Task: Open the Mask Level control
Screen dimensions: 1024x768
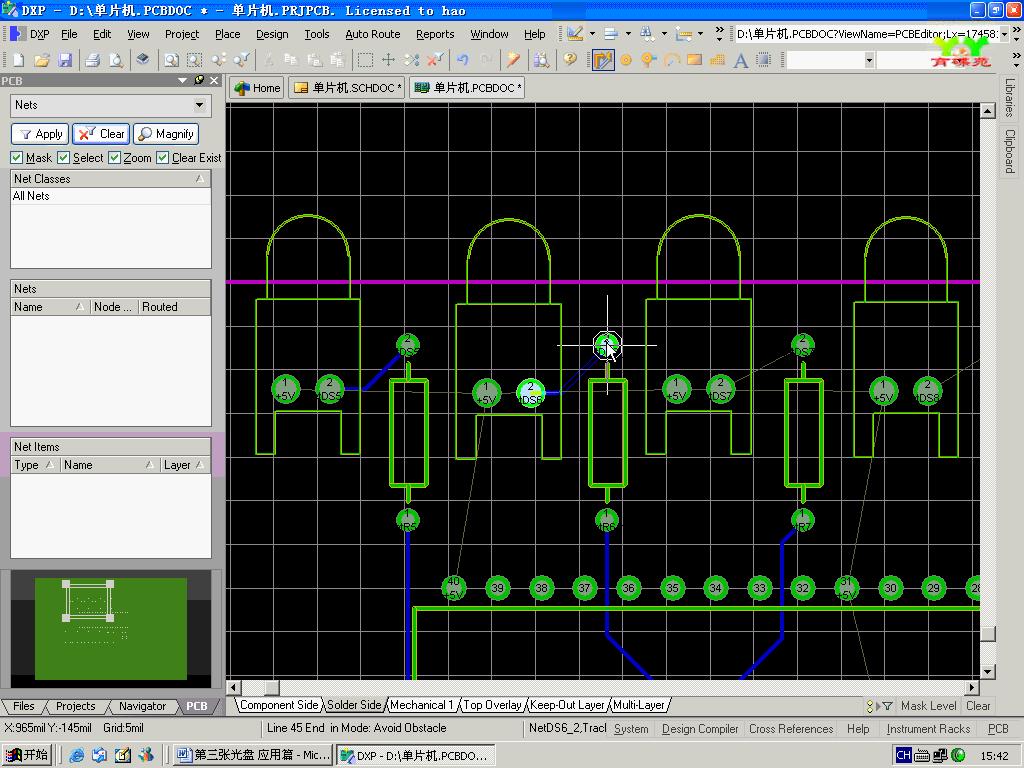Action: tap(928, 706)
